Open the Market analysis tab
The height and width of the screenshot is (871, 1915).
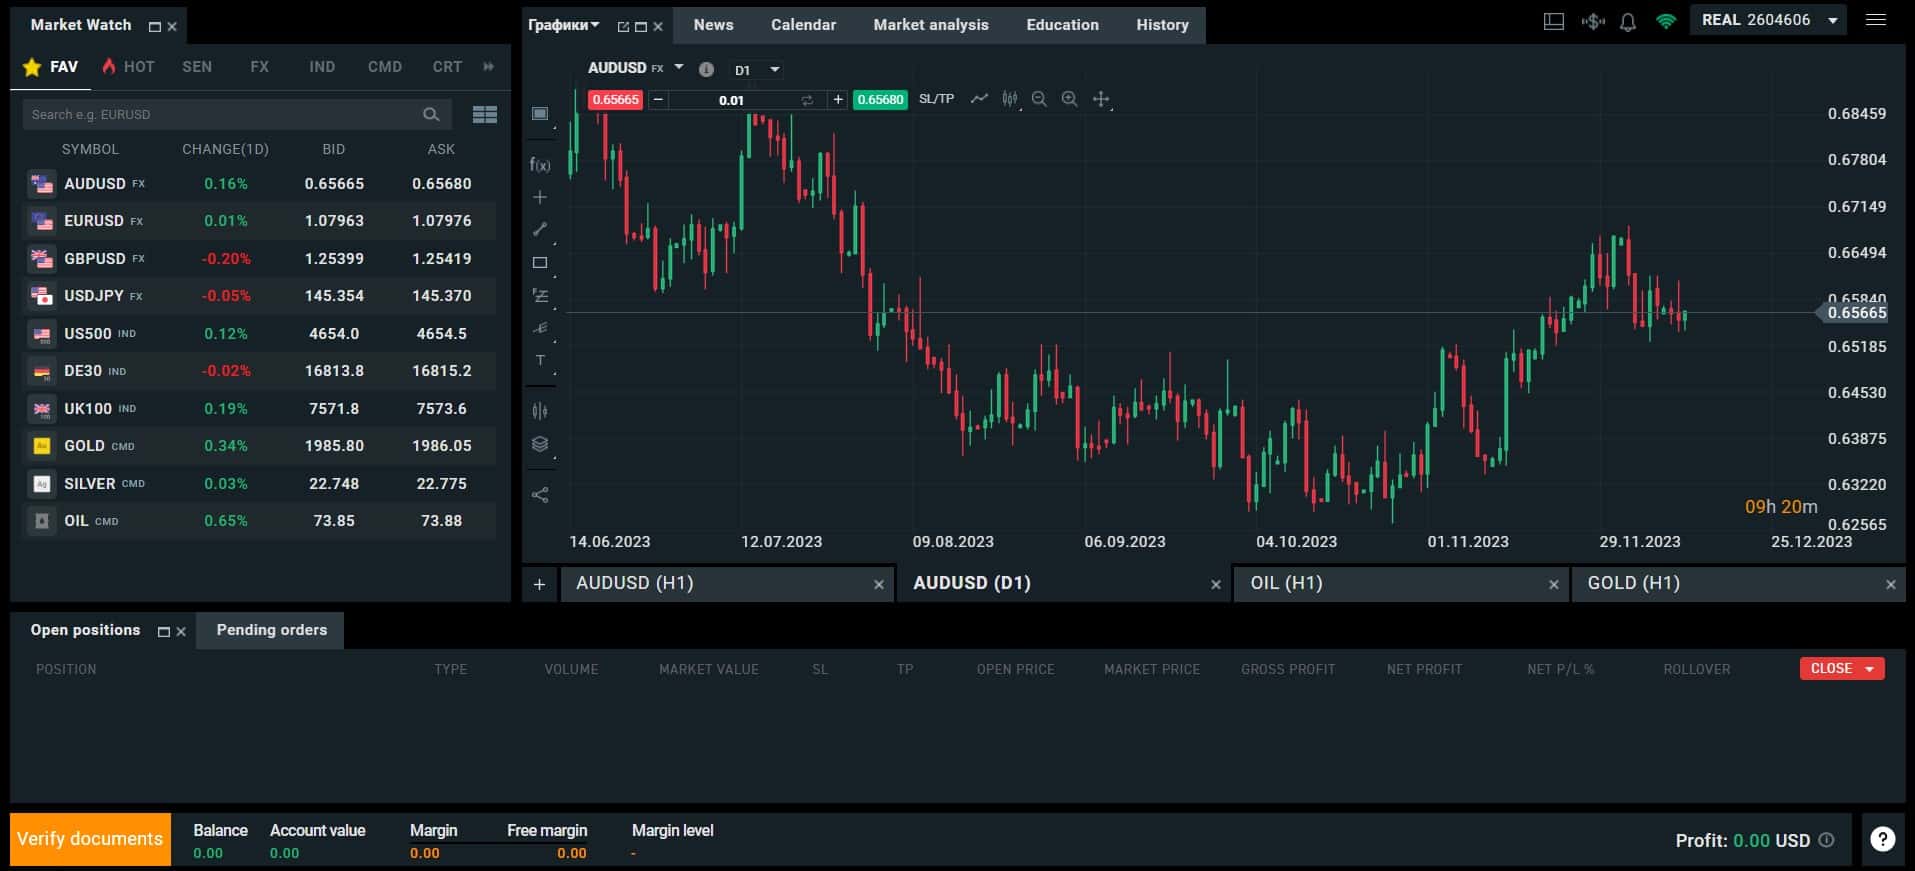click(x=930, y=25)
